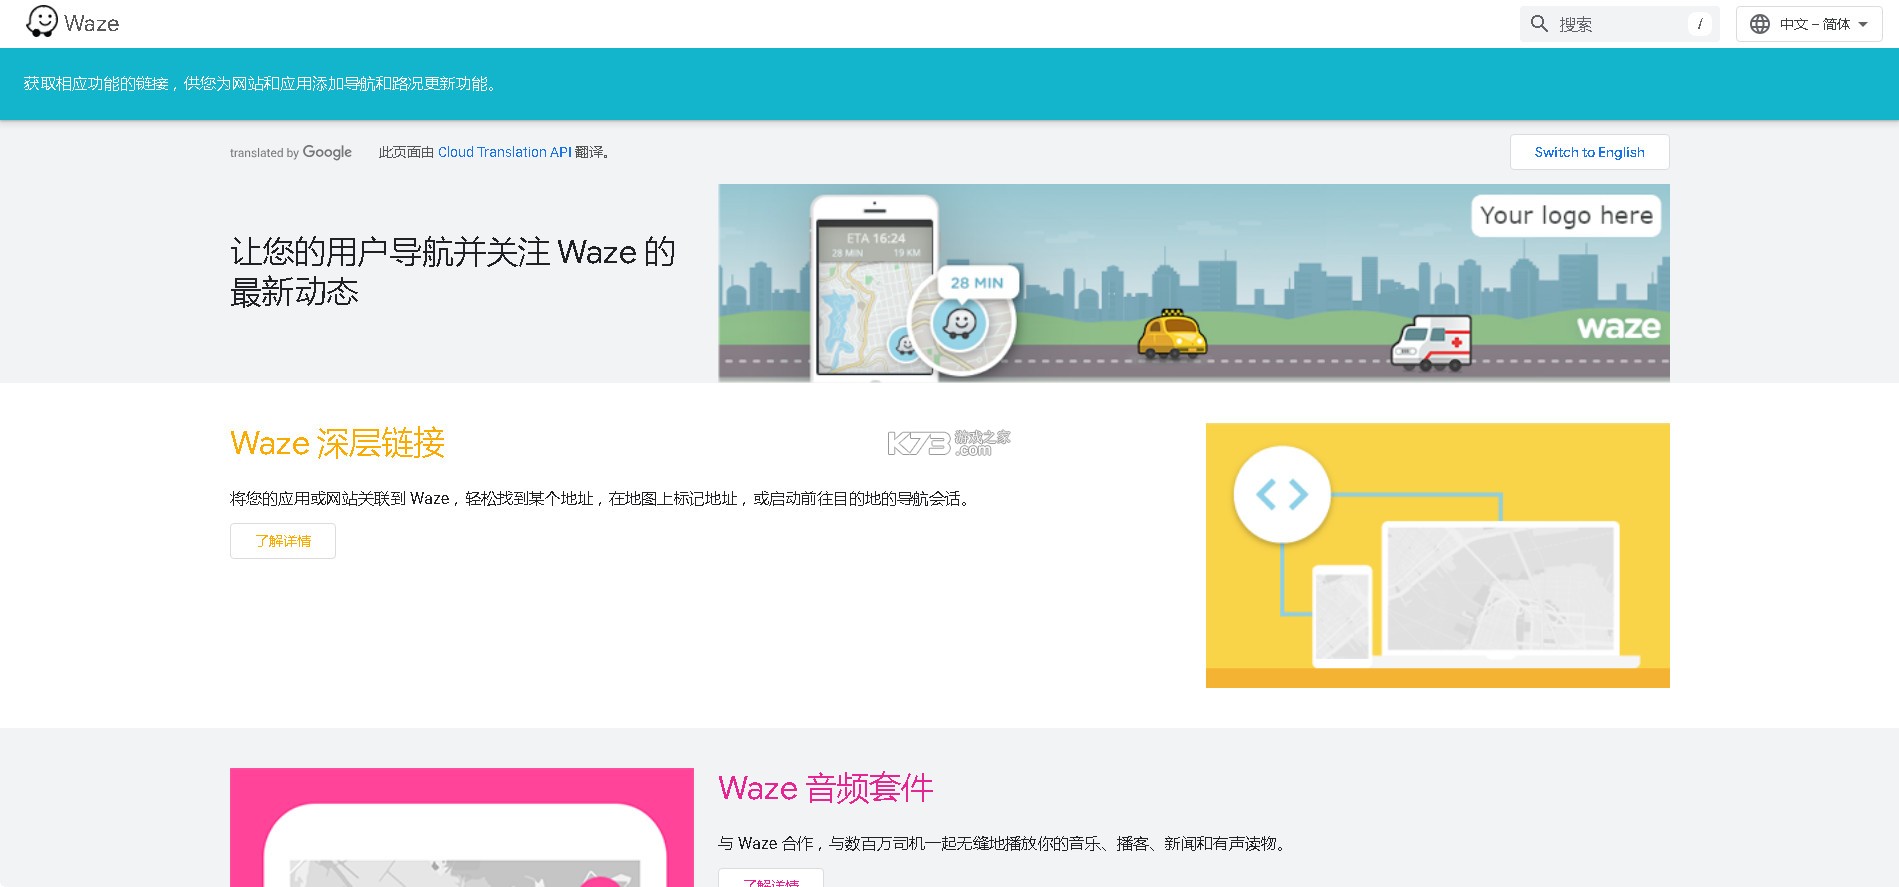
Task: Click the Waze 音频套件 heading
Action: (x=825, y=788)
